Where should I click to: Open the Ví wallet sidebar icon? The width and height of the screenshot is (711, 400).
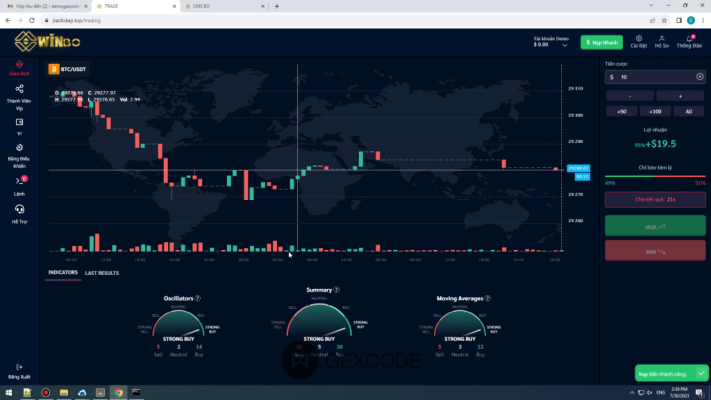click(x=19, y=122)
